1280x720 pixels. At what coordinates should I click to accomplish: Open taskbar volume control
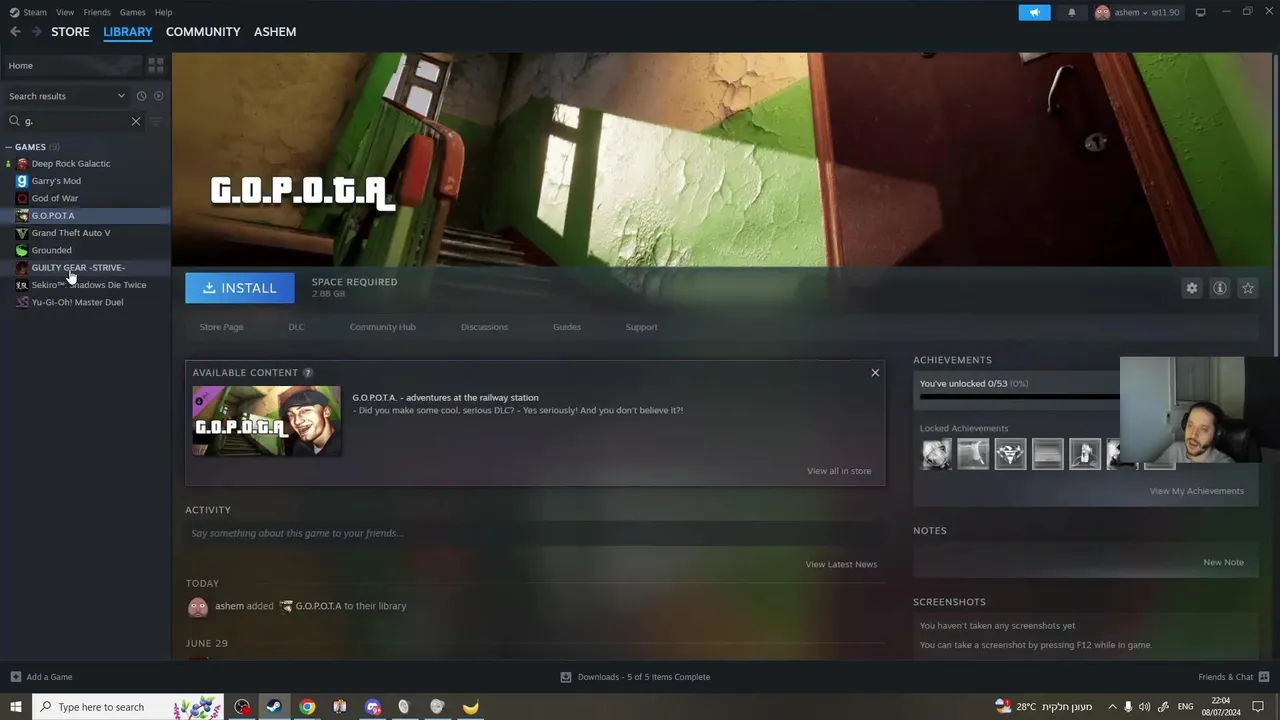pyautogui.click(x=1144, y=707)
